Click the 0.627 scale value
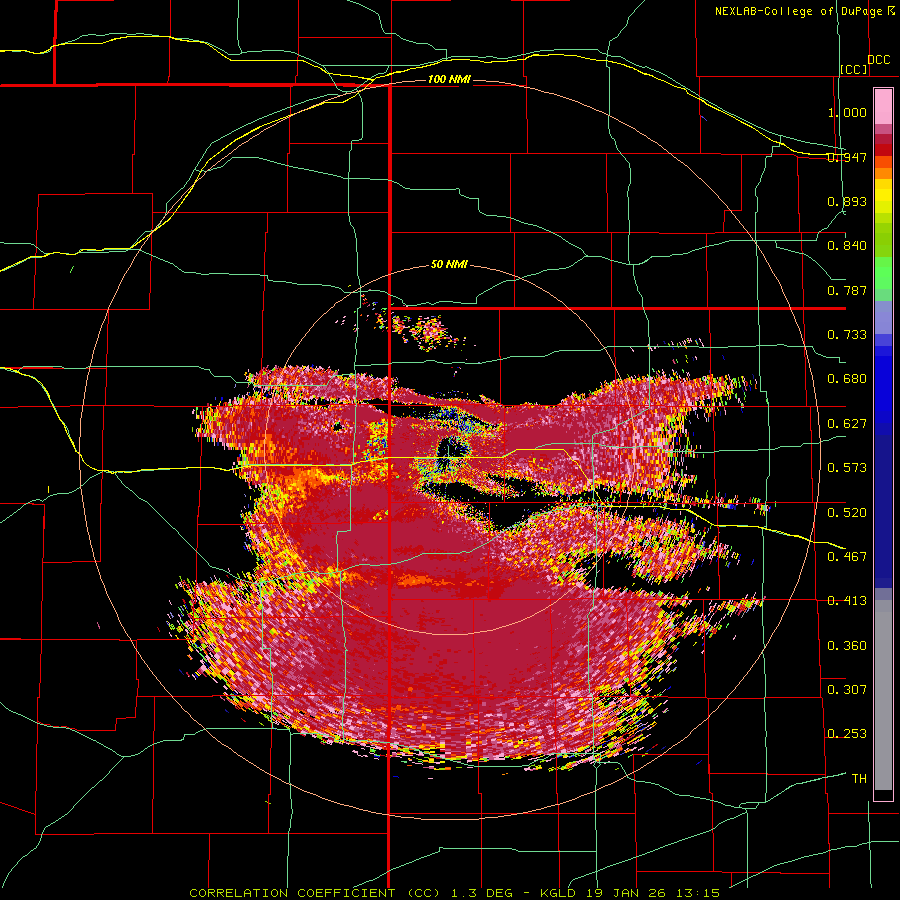Image resolution: width=900 pixels, height=900 pixels. (x=847, y=424)
